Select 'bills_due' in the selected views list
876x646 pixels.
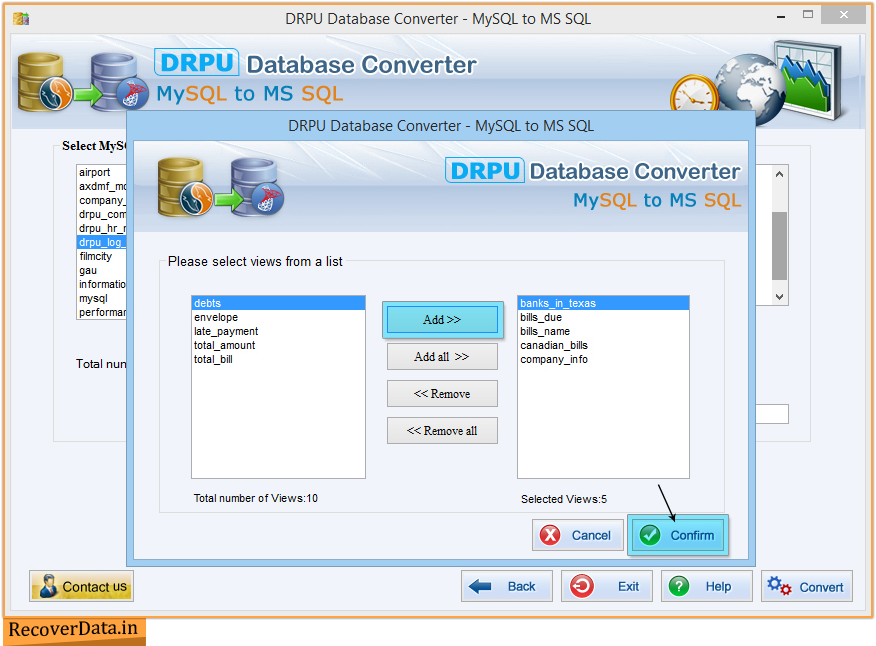coord(603,317)
